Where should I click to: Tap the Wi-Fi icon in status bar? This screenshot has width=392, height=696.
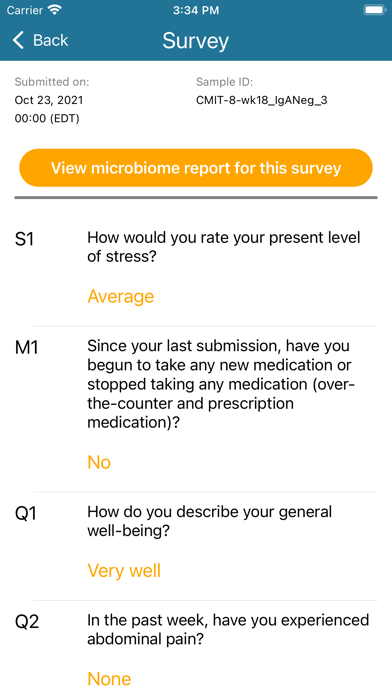pyautogui.click(x=55, y=10)
